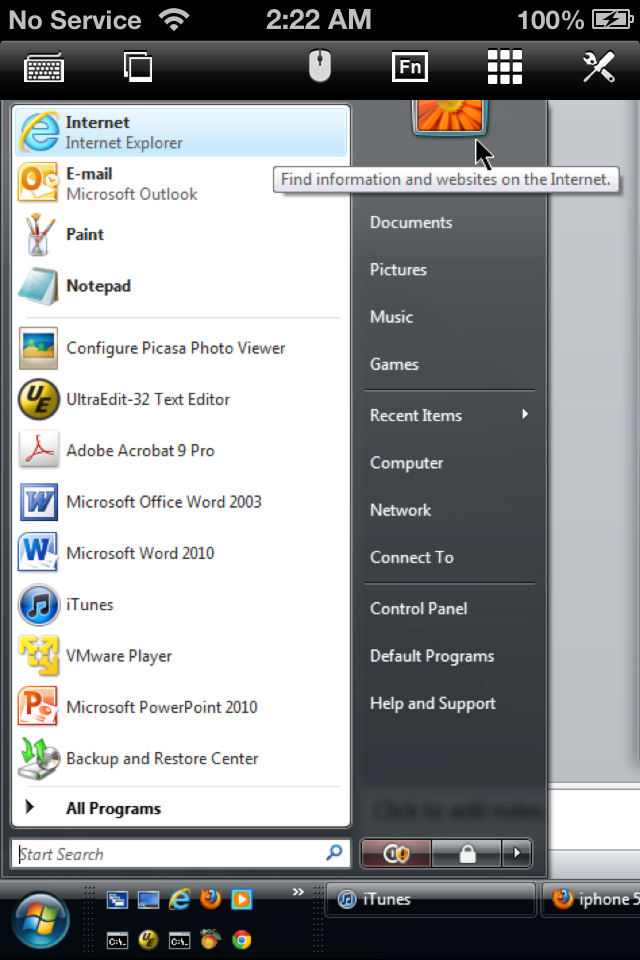
Task: Click the search magnifier icon in Start Search
Action: pos(334,852)
